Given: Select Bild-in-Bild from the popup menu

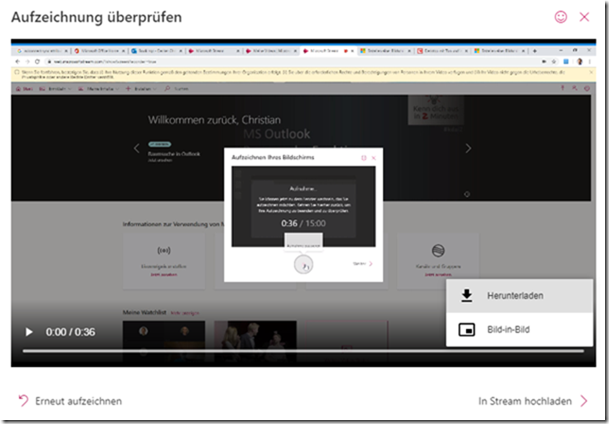Looking at the screenshot, I should click(x=519, y=330).
